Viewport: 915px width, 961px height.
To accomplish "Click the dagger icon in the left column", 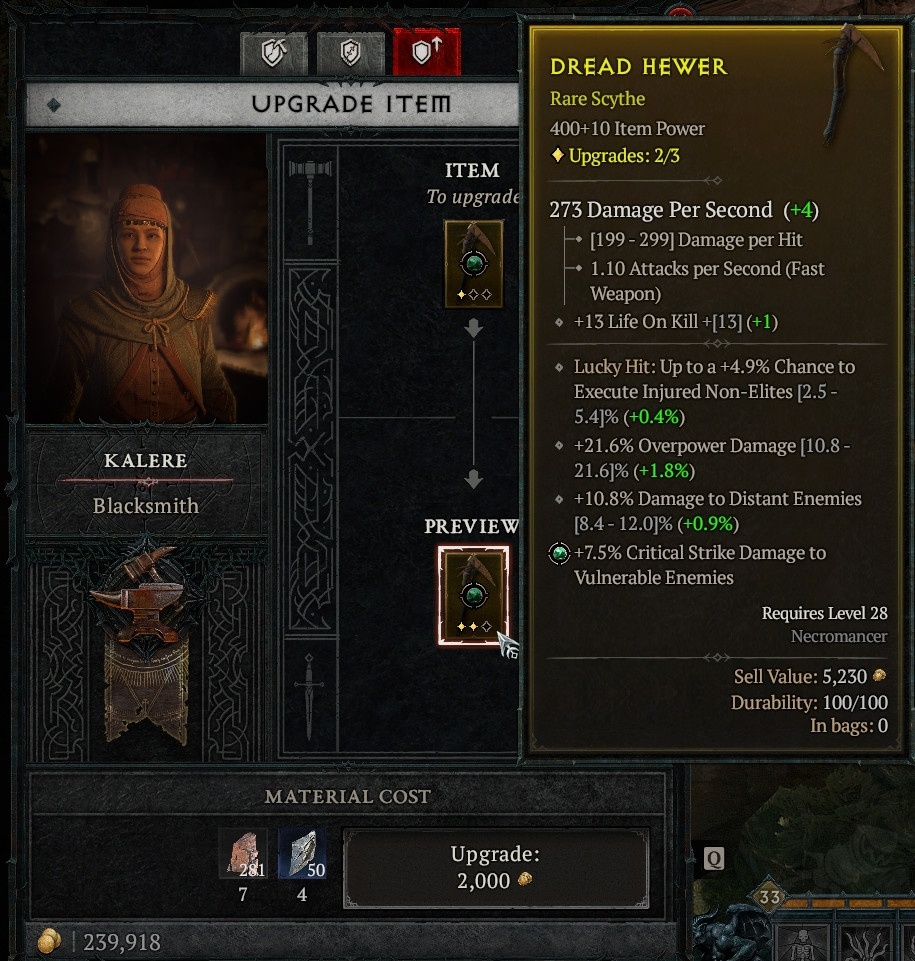I will tap(309, 696).
